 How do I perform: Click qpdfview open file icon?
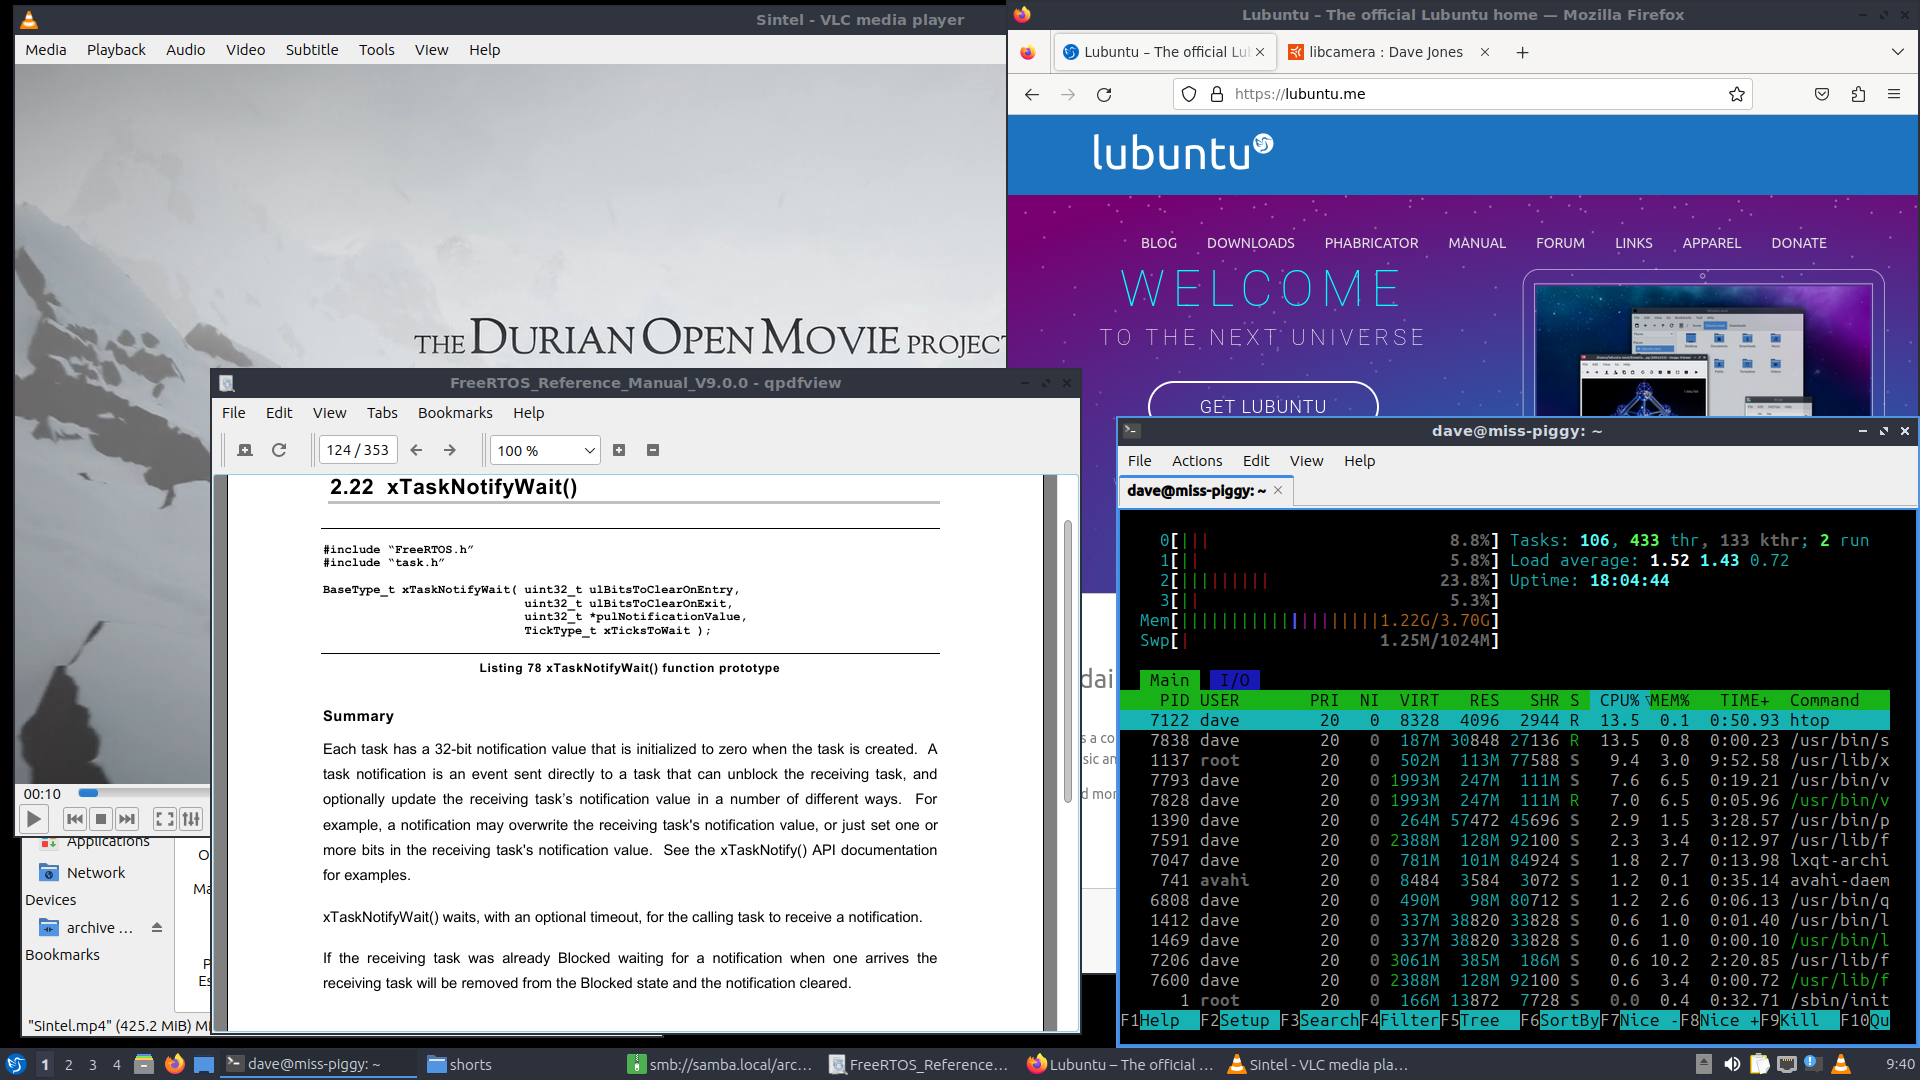pyautogui.click(x=245, y=450)
